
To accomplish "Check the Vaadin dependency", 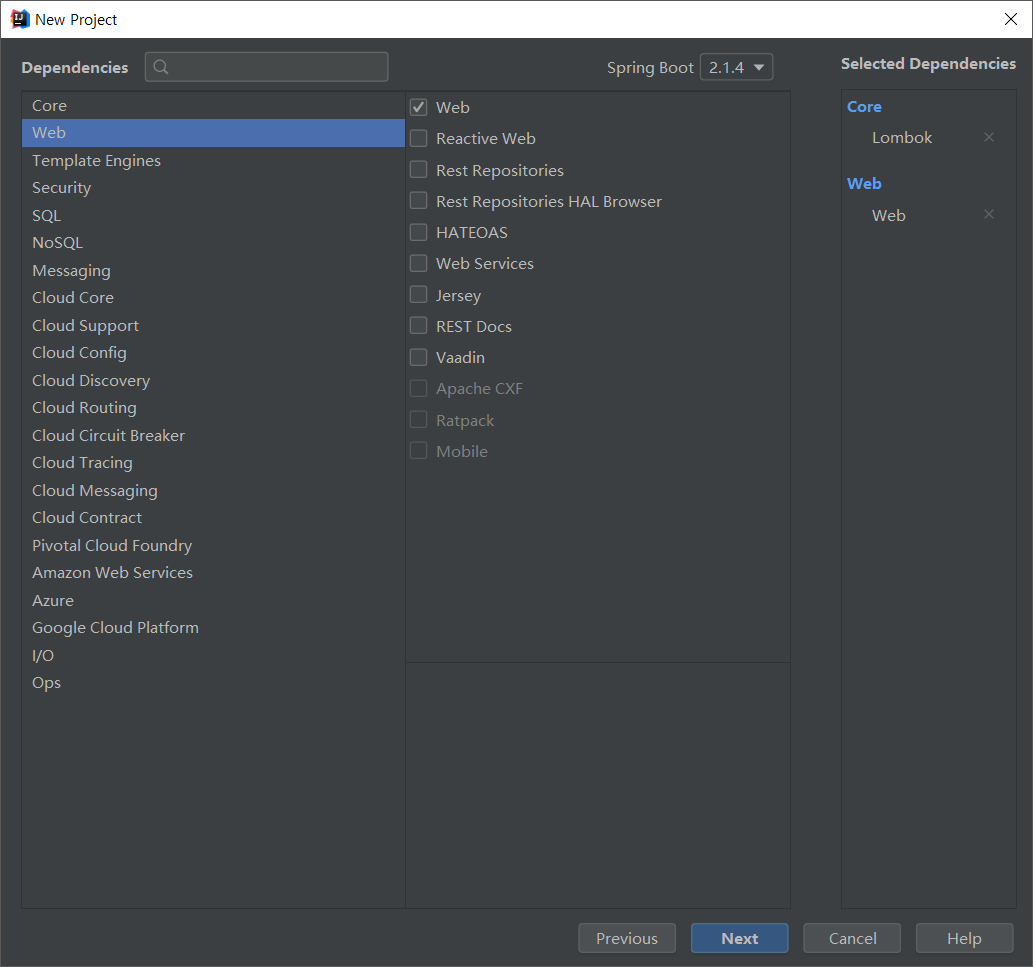I will [x=418, y=357].
